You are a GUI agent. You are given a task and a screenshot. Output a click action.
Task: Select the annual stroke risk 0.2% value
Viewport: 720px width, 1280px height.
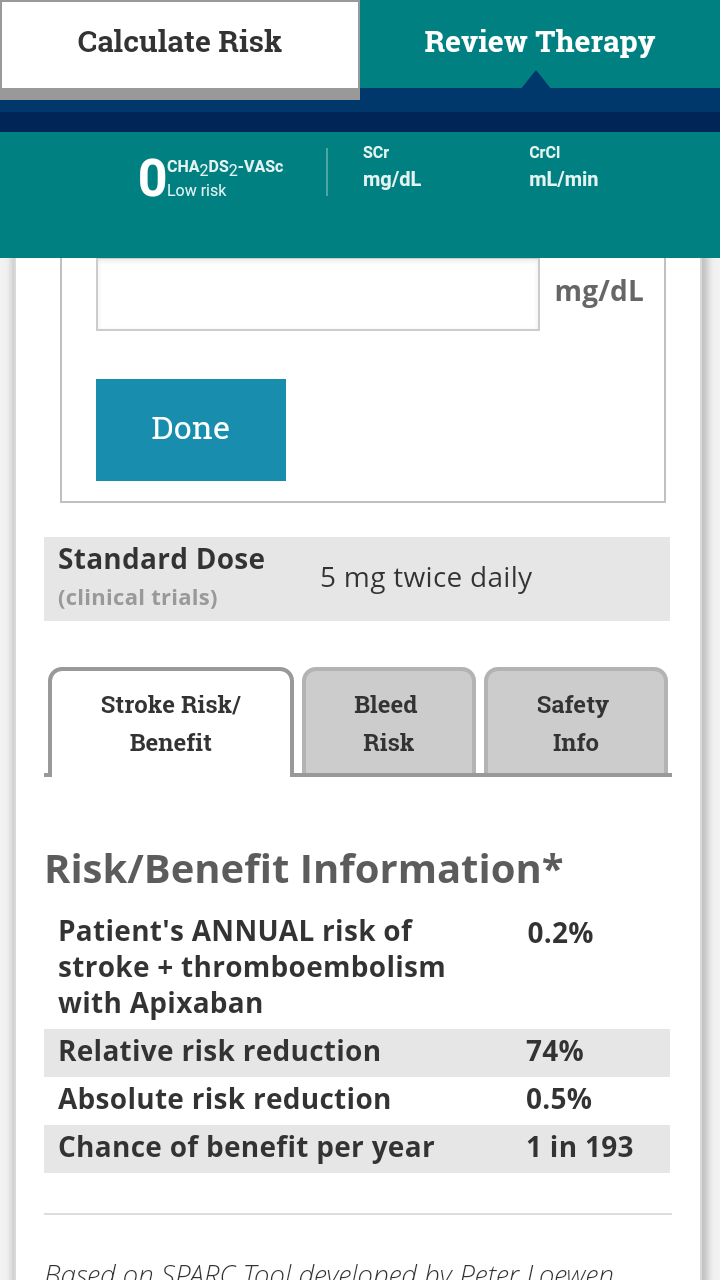tap(560, 933)
